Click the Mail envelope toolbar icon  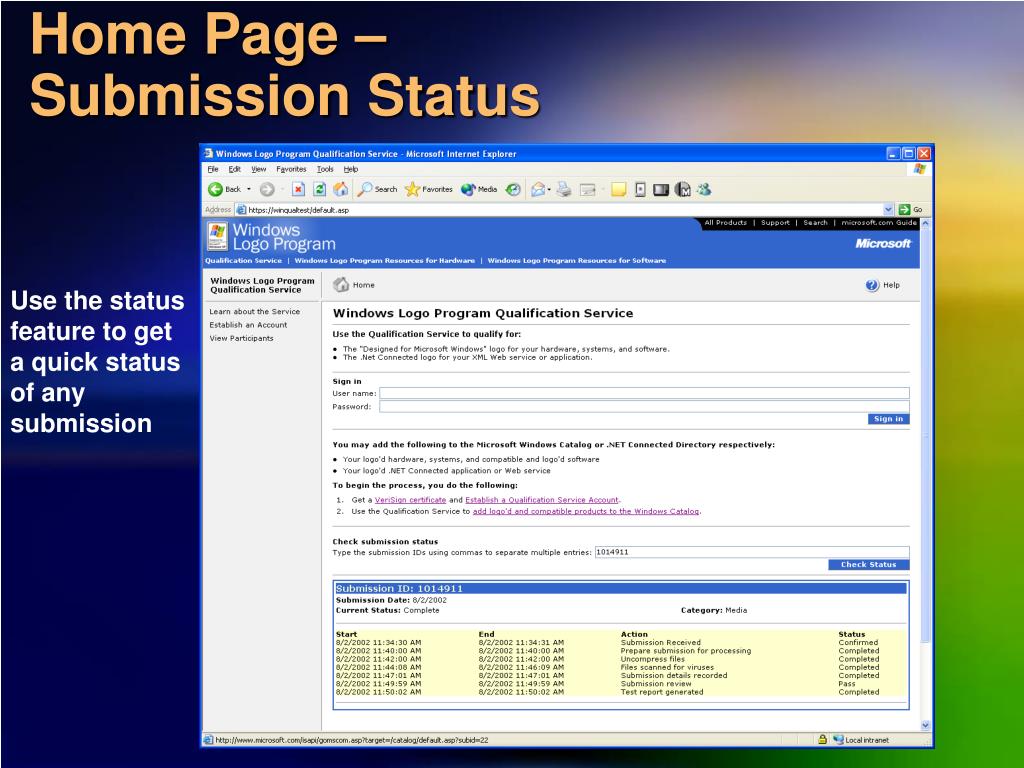click(537, 189)
